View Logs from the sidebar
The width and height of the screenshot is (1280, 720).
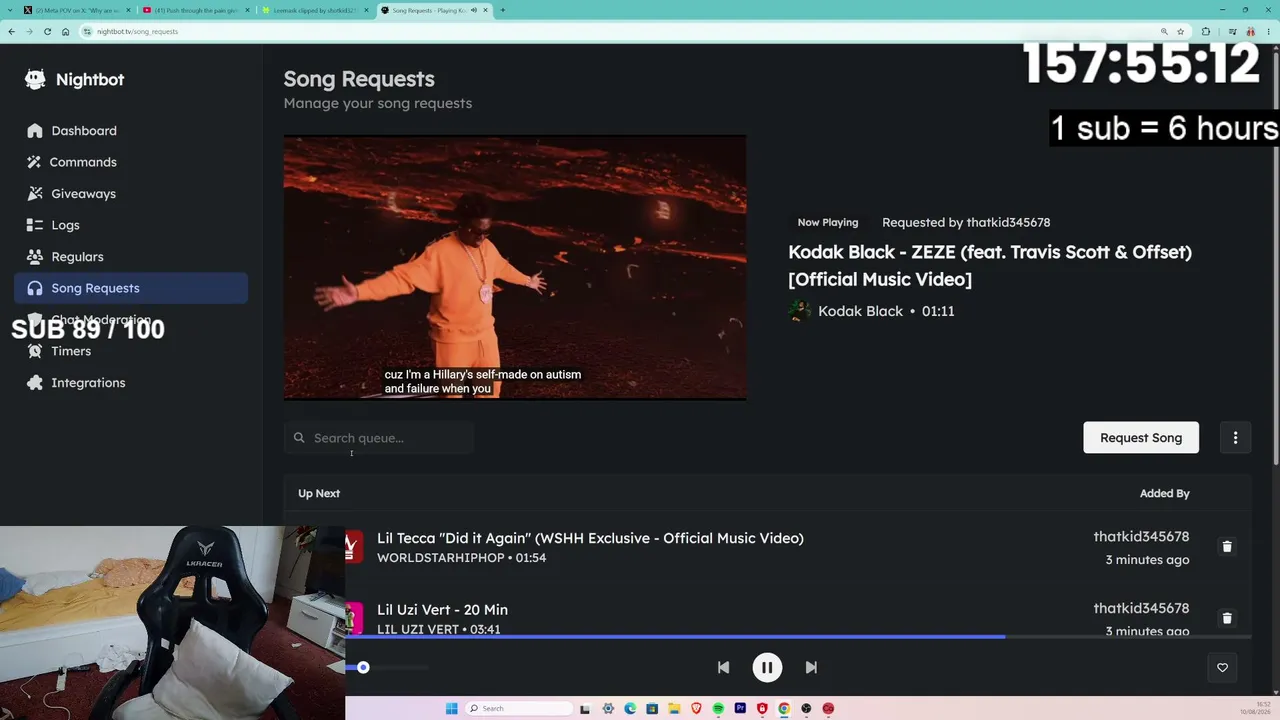click(131, 225)
